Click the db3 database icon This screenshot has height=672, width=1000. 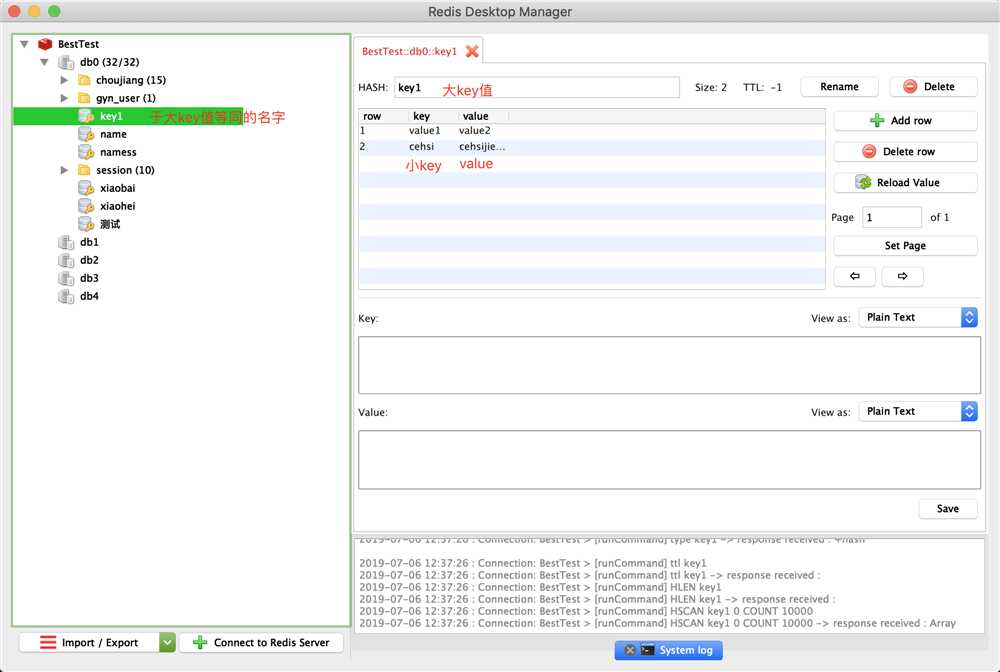coord(66,278)
